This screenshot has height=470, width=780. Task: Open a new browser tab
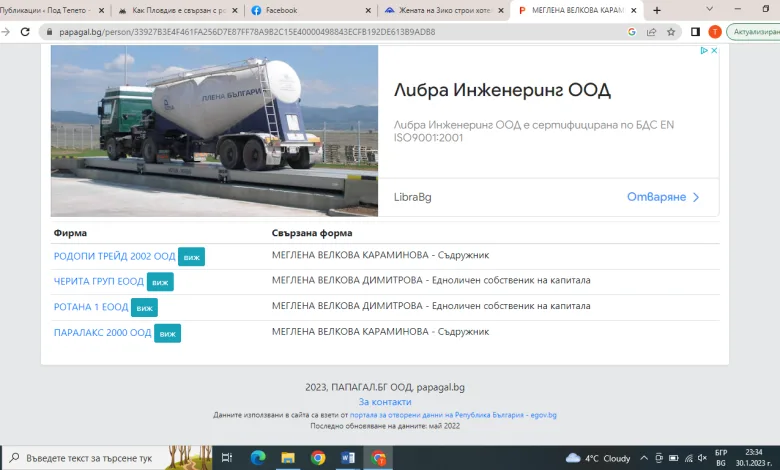coord(657,10)
